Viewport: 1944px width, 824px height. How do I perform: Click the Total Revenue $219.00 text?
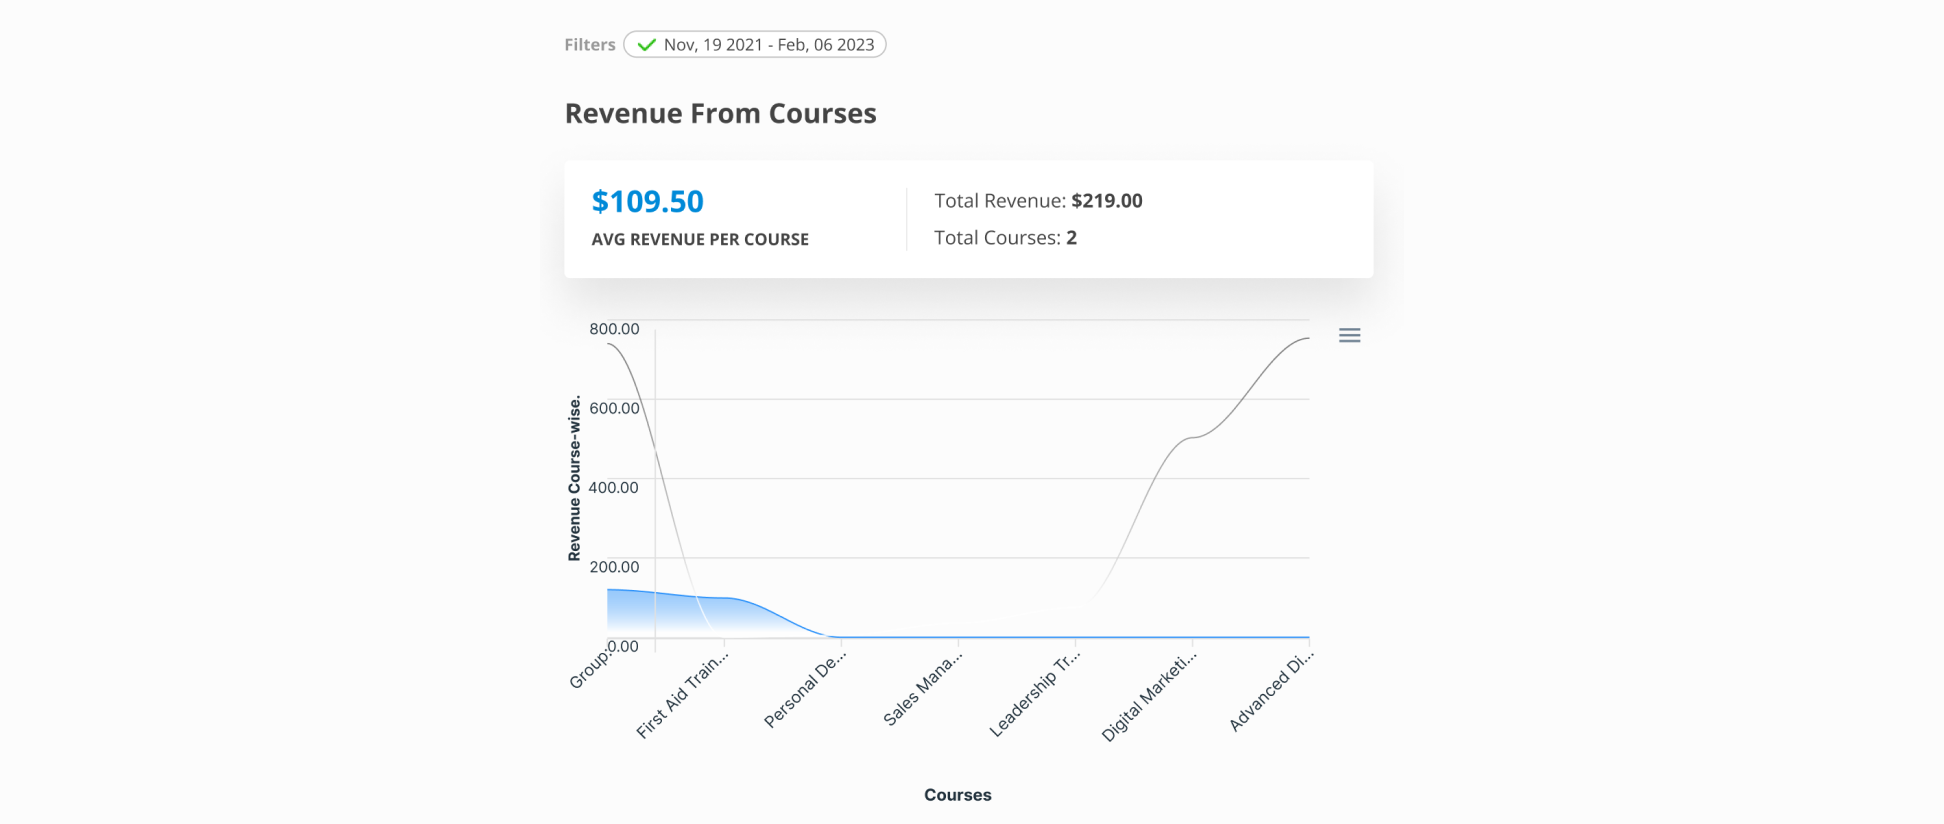point(1037,201)
